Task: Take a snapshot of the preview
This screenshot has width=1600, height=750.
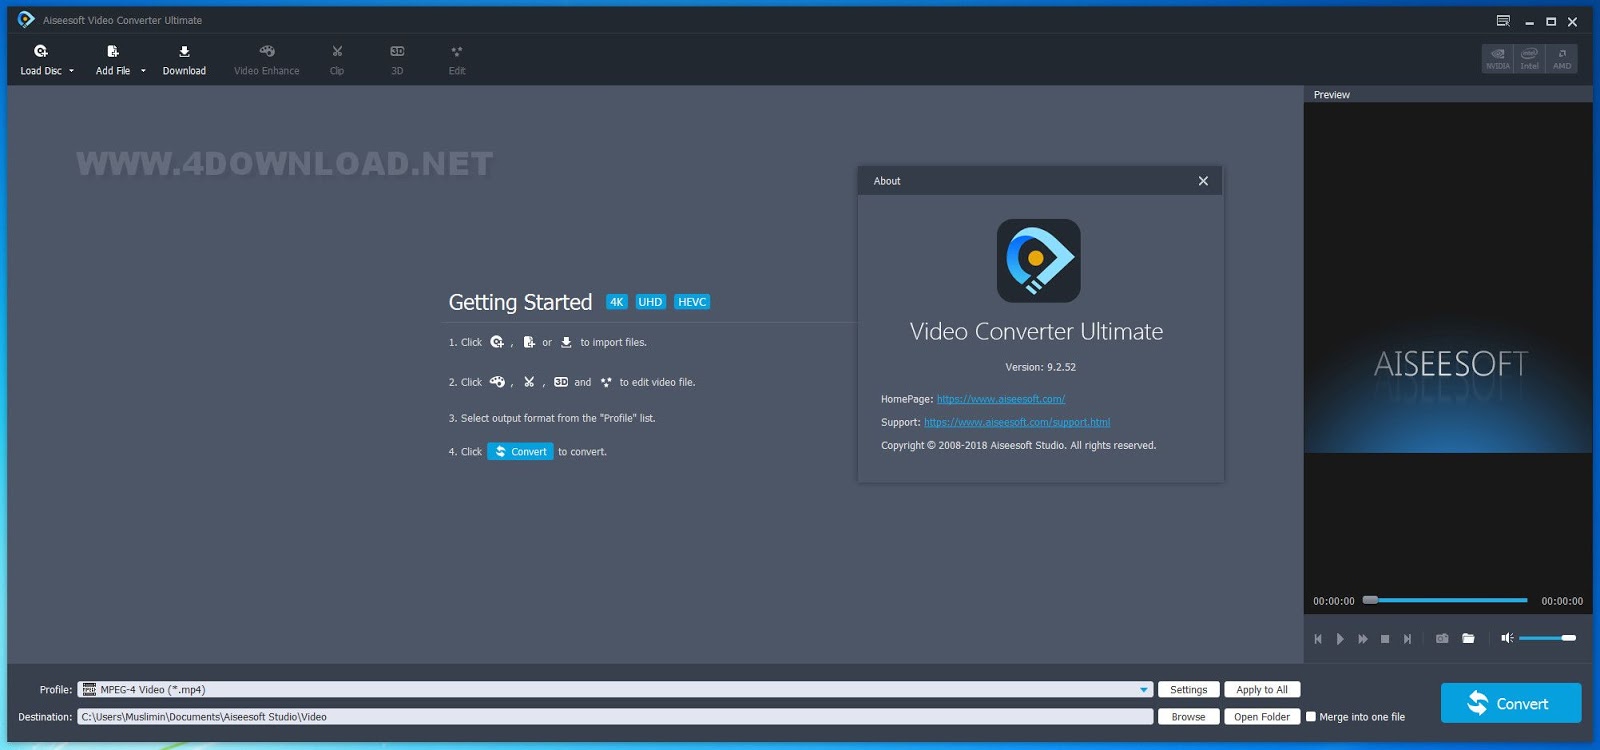Action: pyautogui.click(x=1442, y=638)
